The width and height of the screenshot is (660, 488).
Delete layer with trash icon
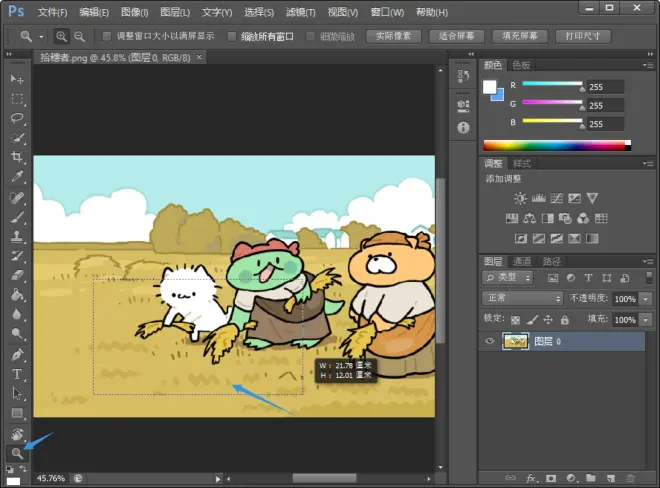pyautogui.click(x=631, y=478)
